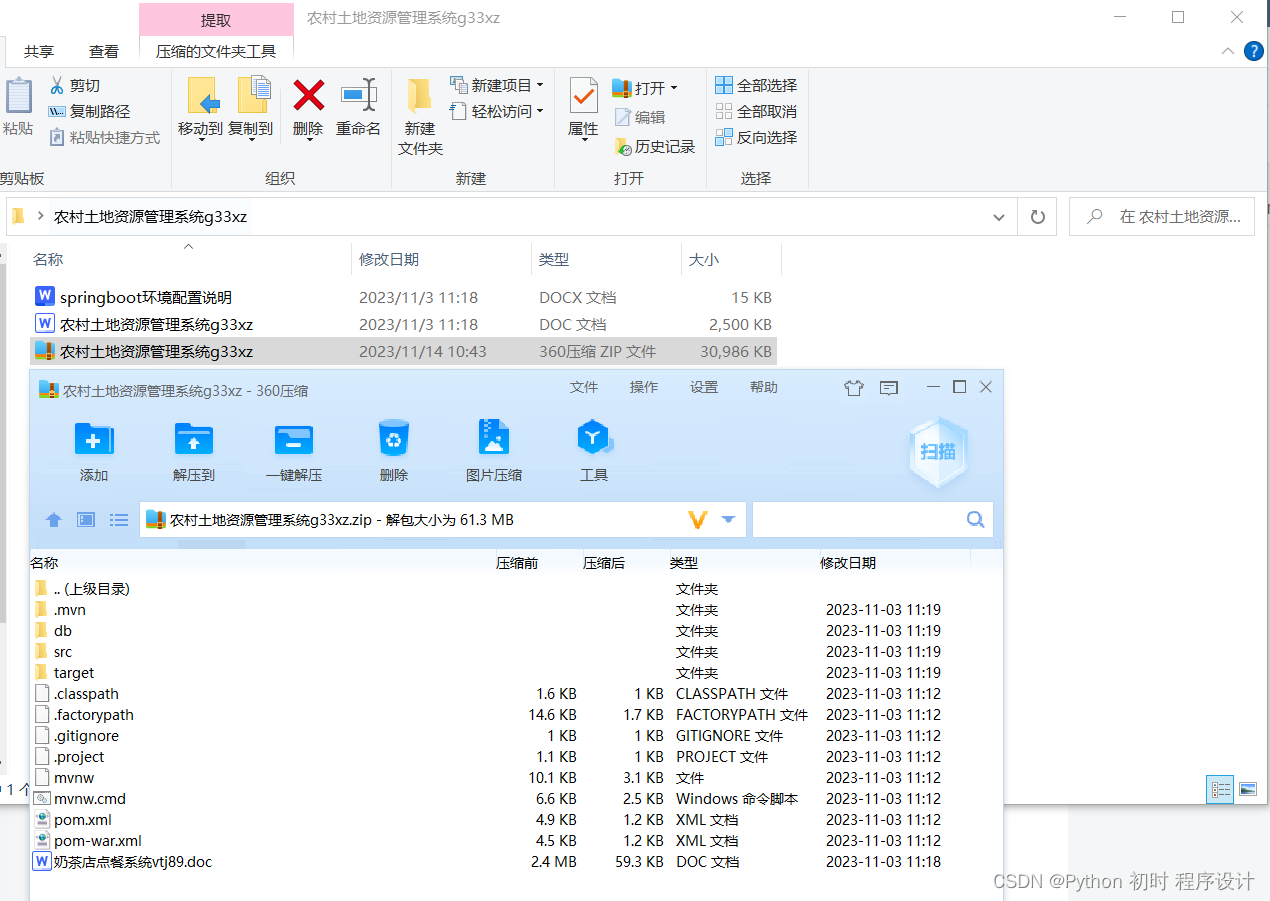Click the 编辑 (Edit) ribbon item
The width and height of the screenshot is (1270, 901).
pyautogui.click(x=639, y=117)
